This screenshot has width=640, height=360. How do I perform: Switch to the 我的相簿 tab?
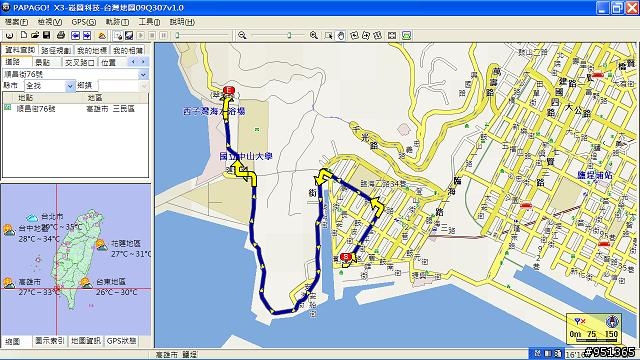point(128,51)
